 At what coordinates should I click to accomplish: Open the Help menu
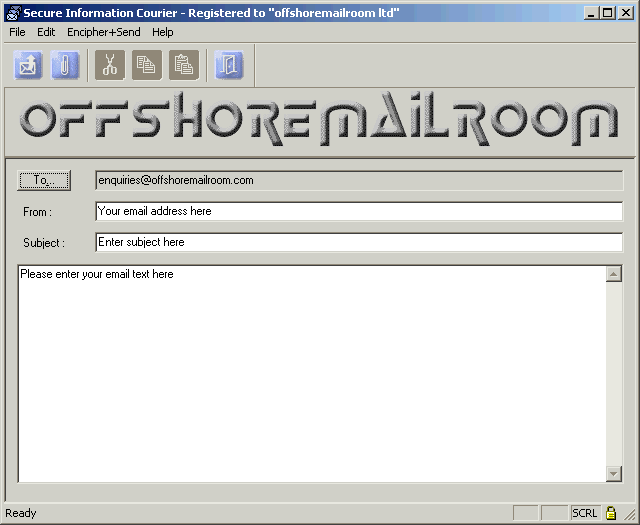click(x=162, y=32)
